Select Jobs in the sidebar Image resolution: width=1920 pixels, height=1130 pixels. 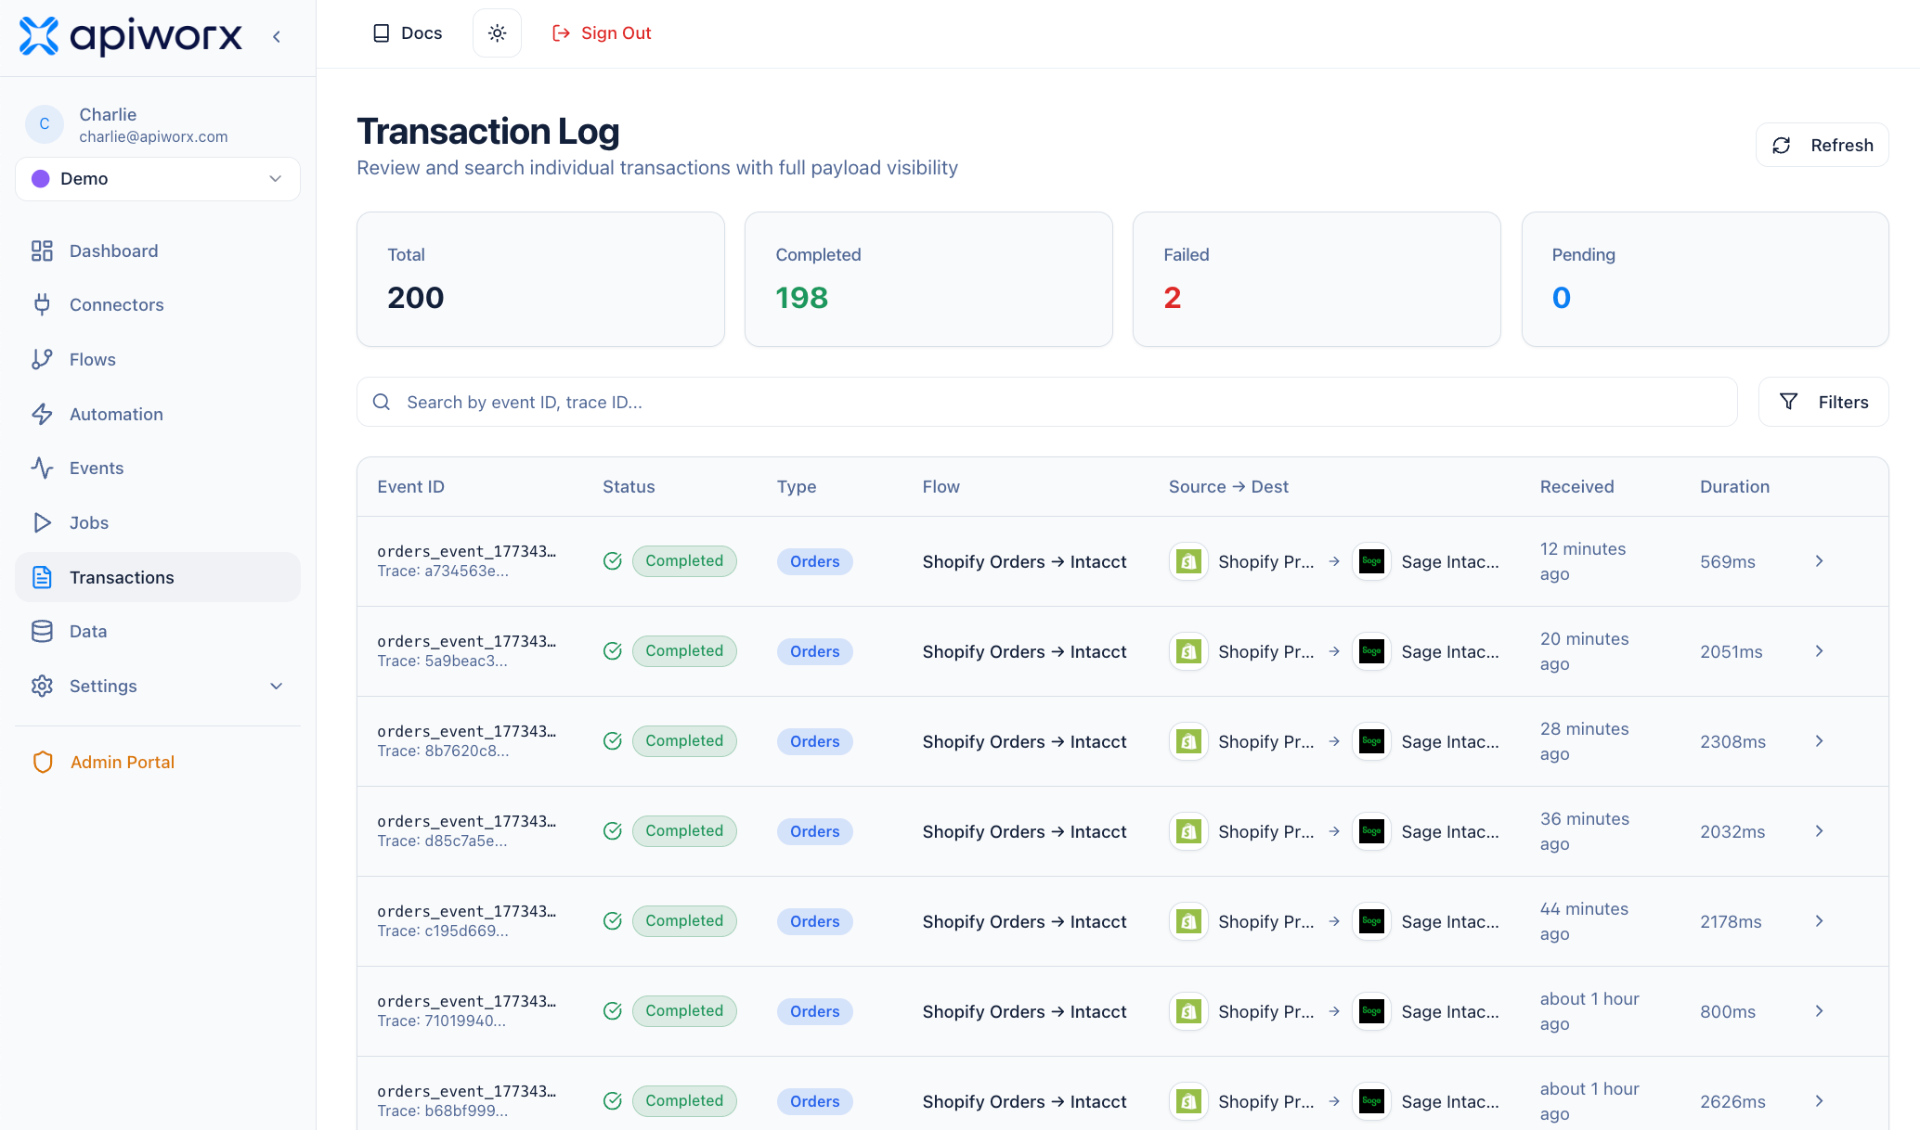coord(89,522)
